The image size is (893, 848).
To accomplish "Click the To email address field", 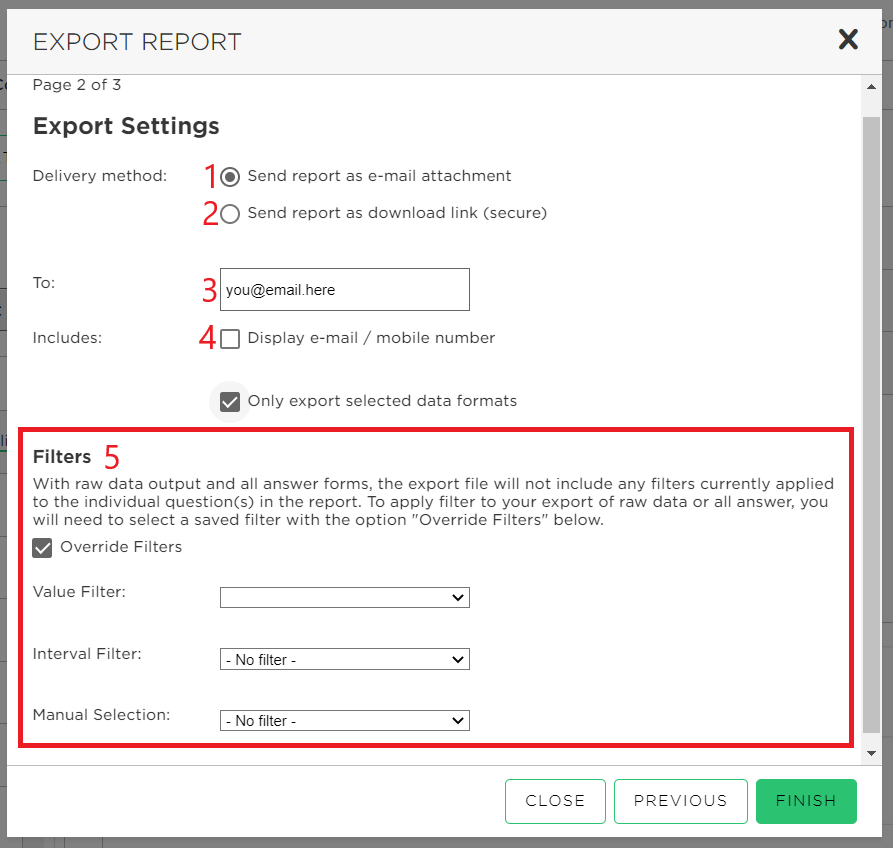I will click(345, 289).
